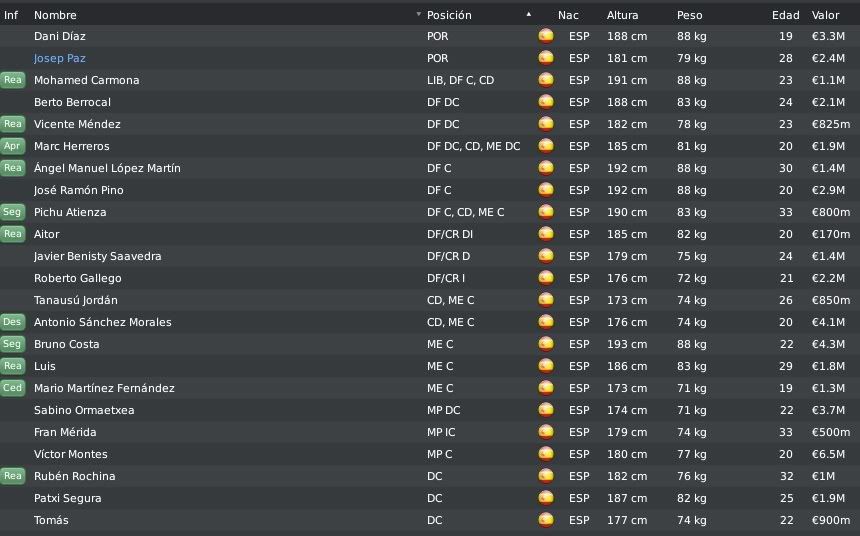
Task: Click the Ced badge beside Mario Martínez Fernández
Action: pyautogui.click(x=13, y=388)
